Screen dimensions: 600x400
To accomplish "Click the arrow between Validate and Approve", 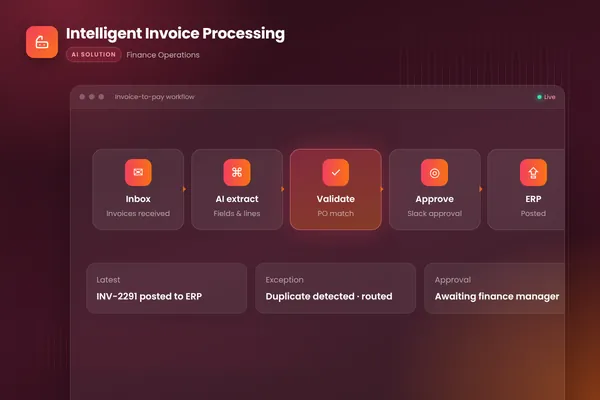I will point(382,189).
